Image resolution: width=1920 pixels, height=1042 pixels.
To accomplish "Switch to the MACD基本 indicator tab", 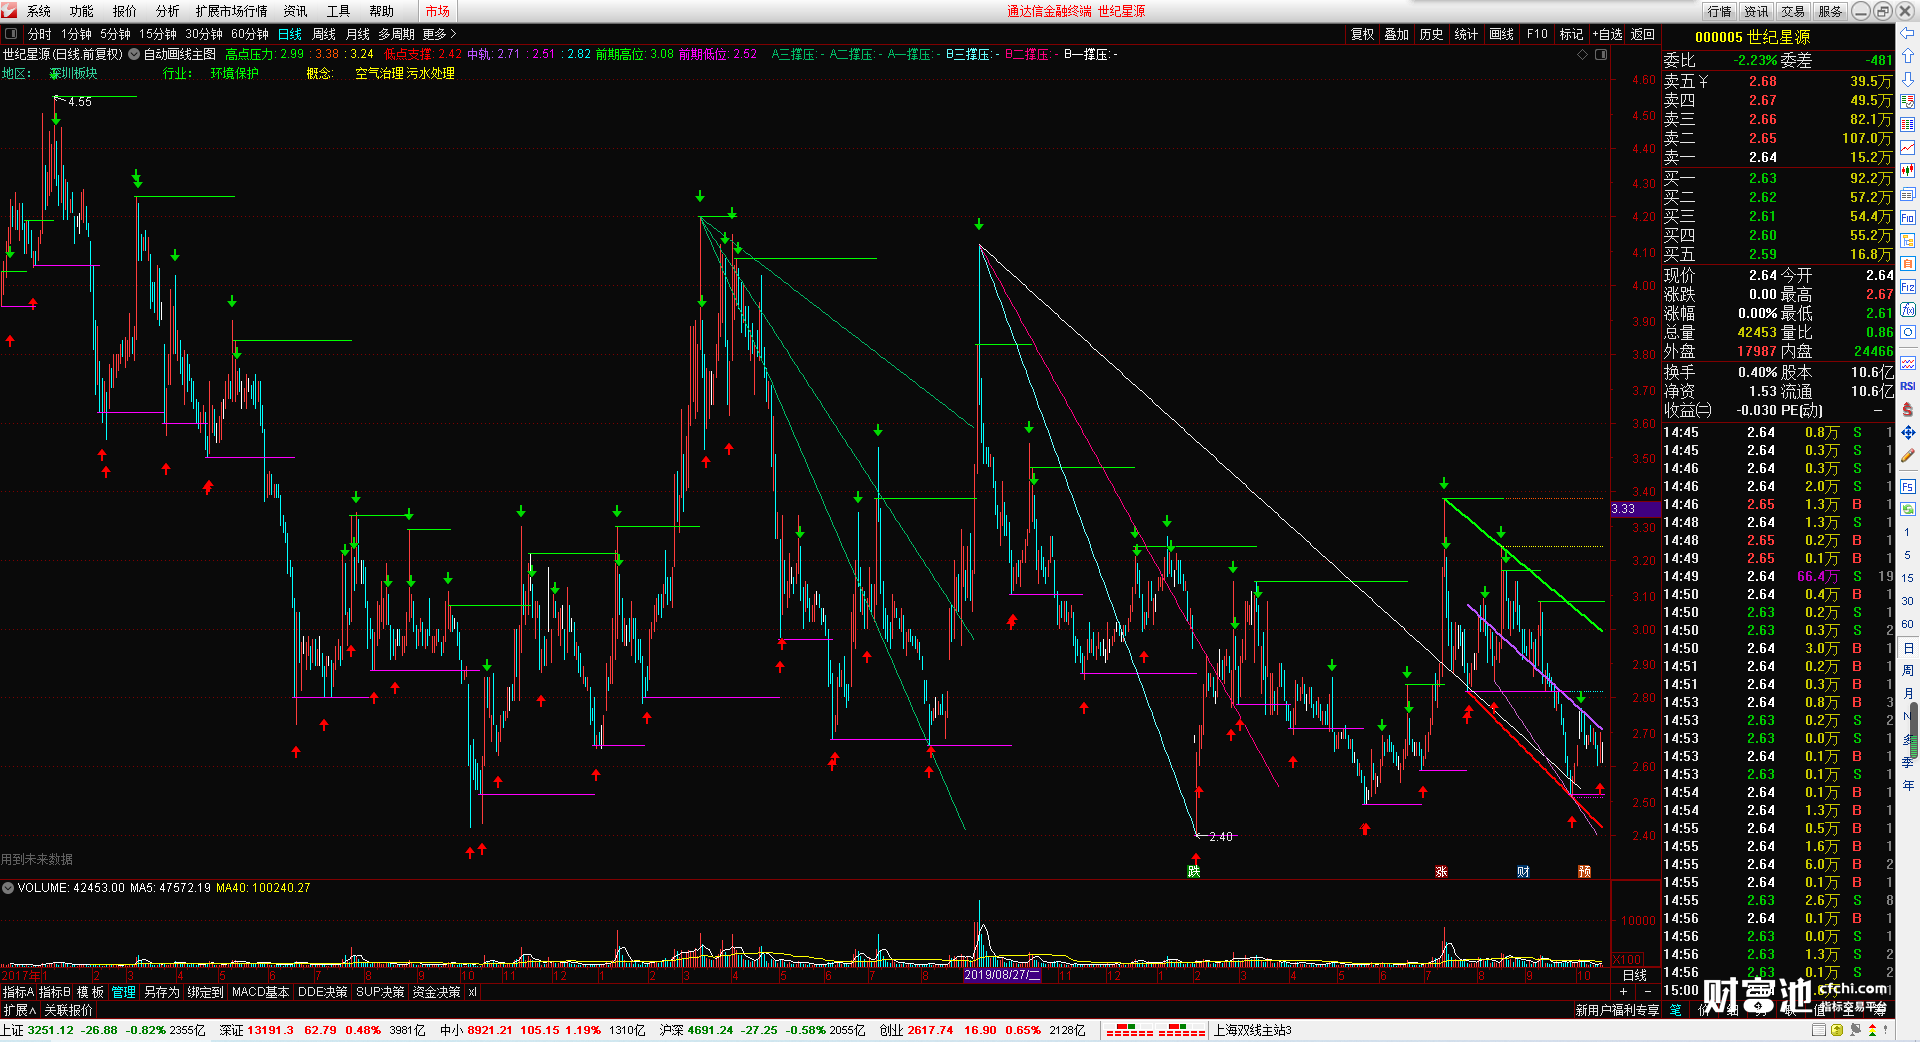I will click(261, 992).
